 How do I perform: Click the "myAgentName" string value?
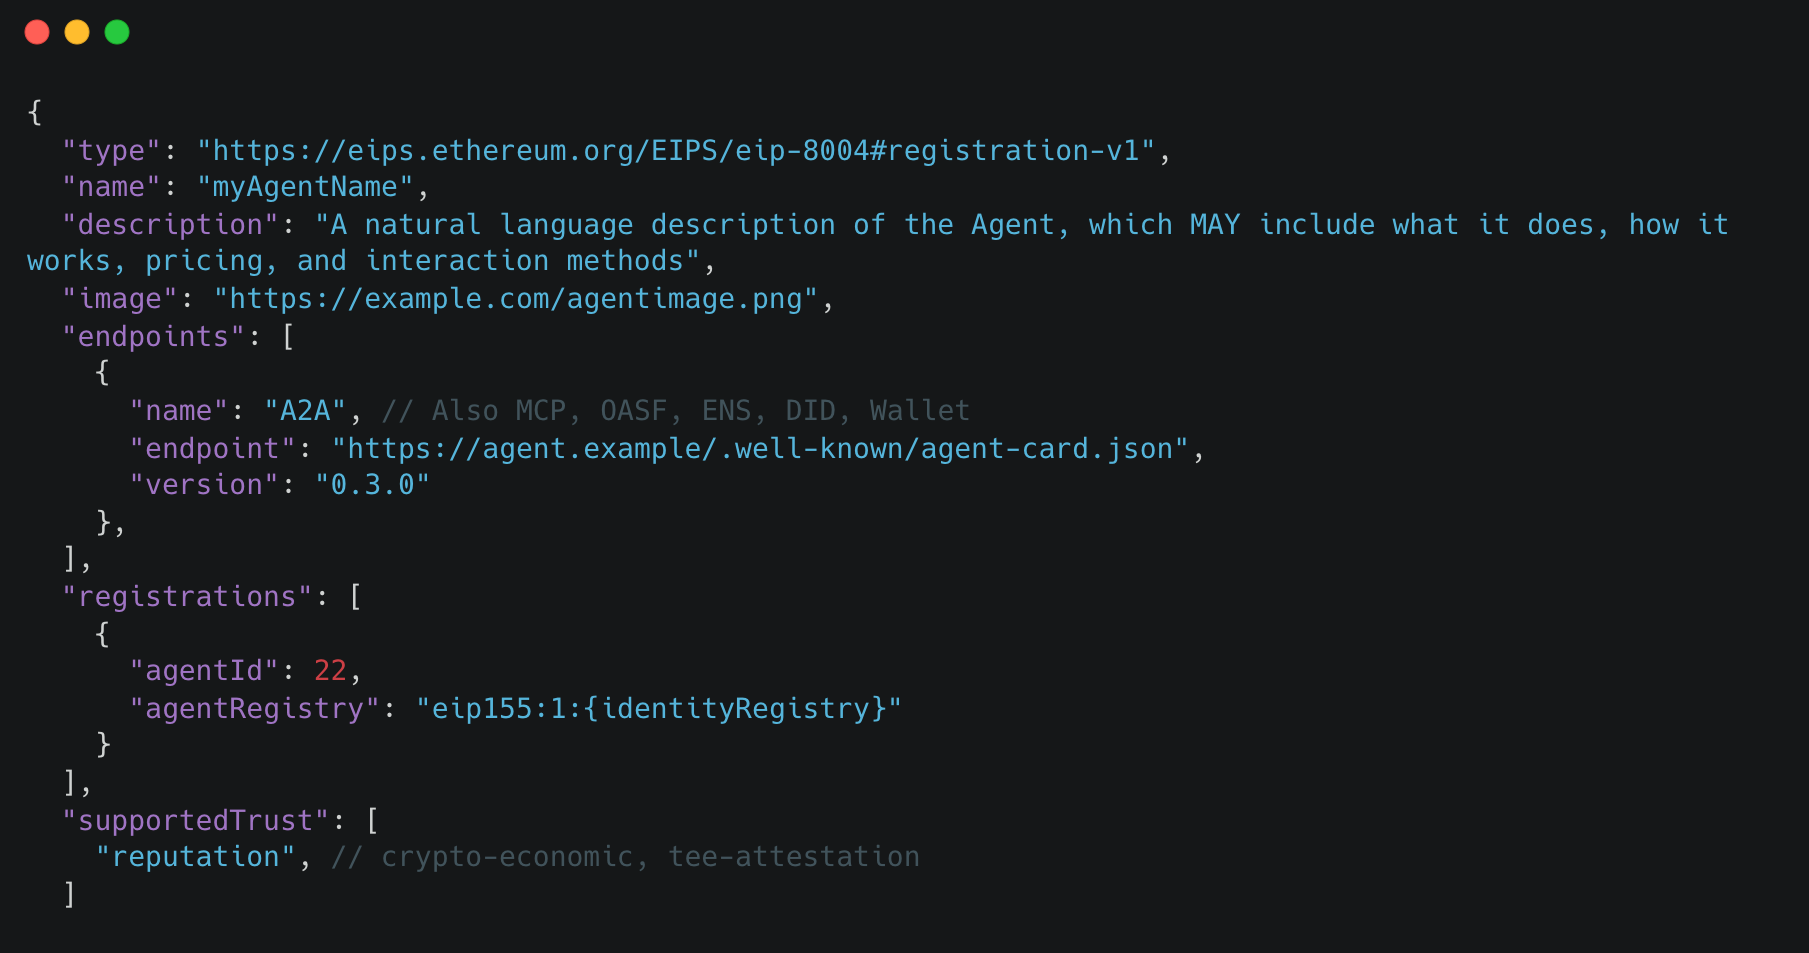pos(305,187)
